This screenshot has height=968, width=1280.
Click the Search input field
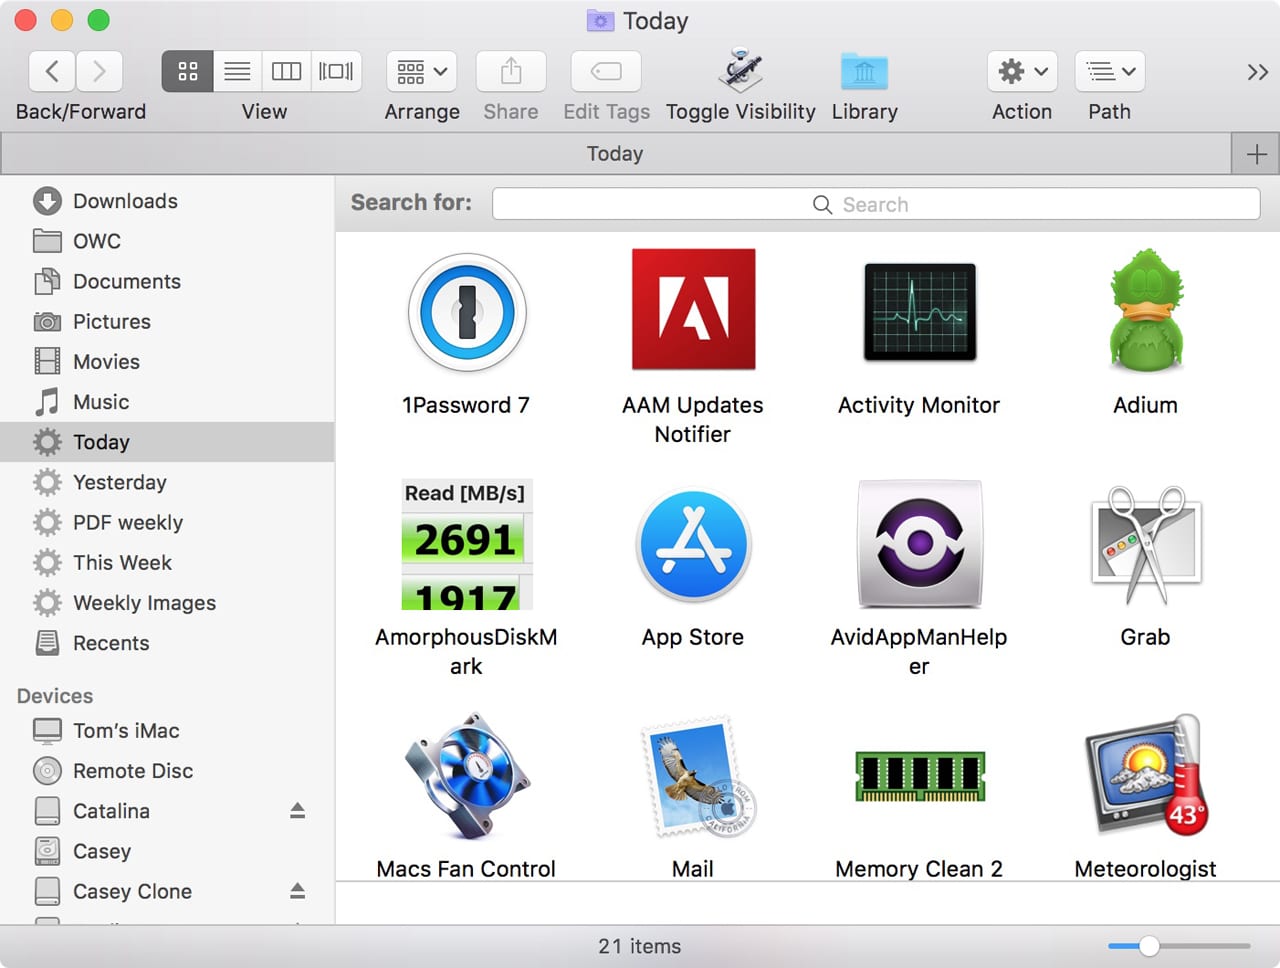pyautogui.click(x=876, y=204)
